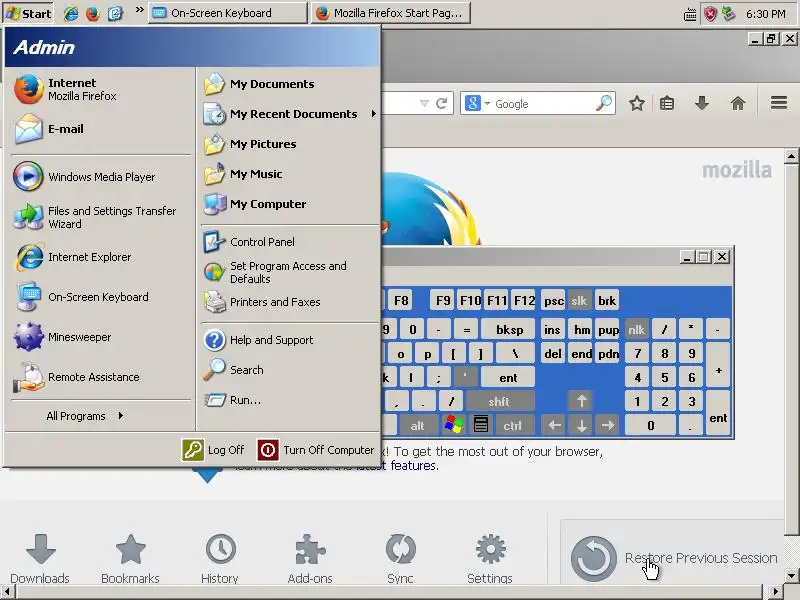Launch Internet Explorer from Start menu

(x=101, y=257)
